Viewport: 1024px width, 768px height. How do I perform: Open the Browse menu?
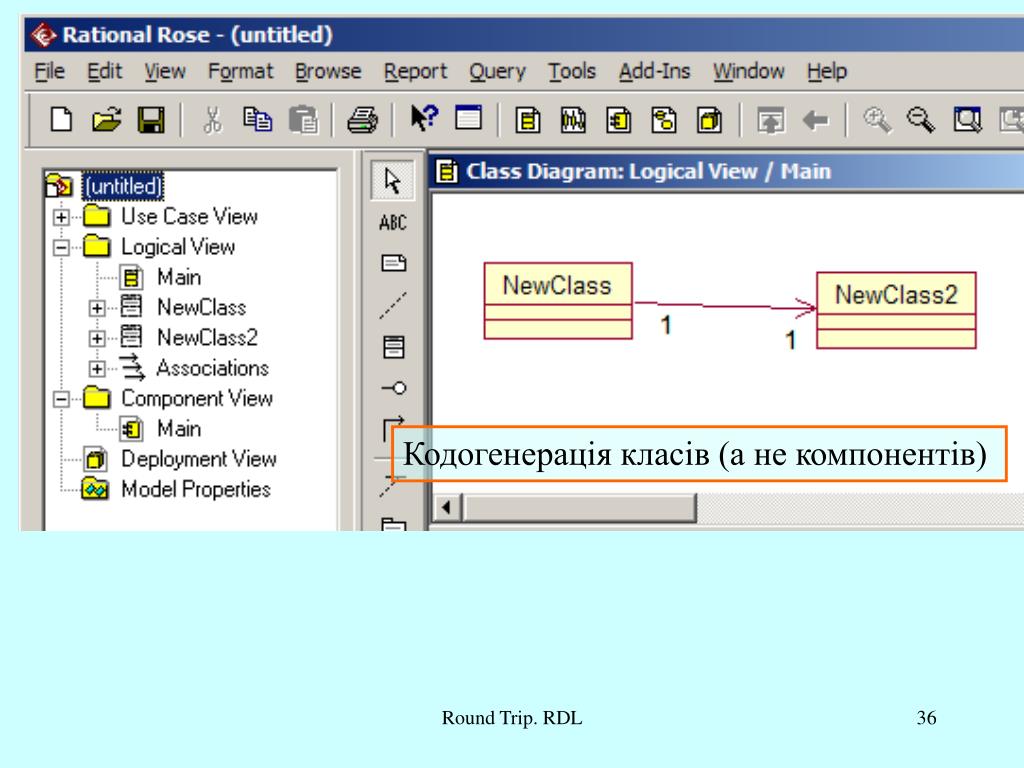328,71
